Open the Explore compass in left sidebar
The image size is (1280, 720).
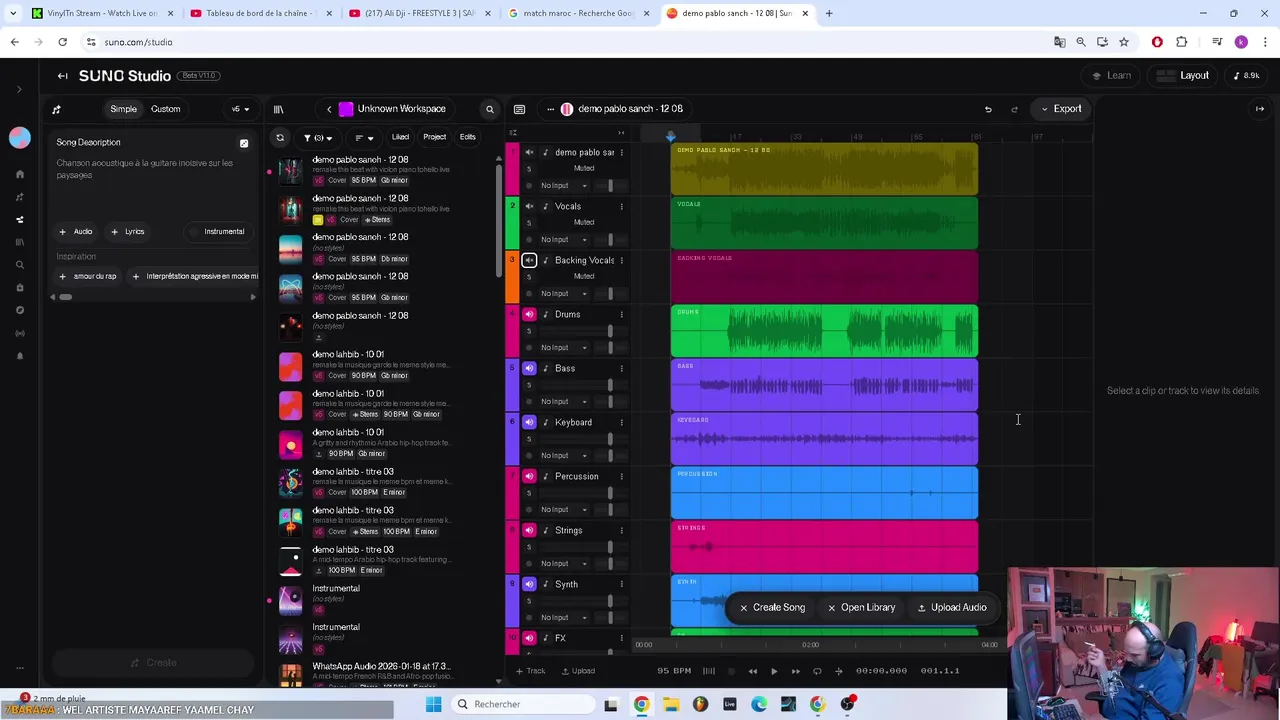[x=19, y=310]
